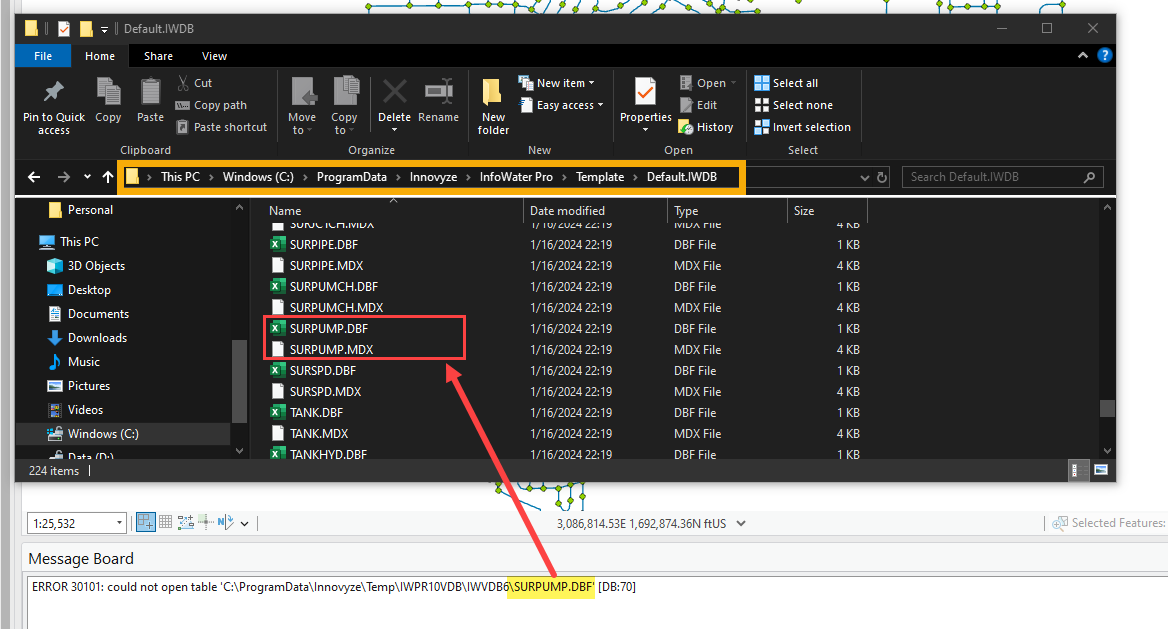Open the map scale 1:25,532 dropdown
Viewport: 1168px width, 629px height.
click(x=119, y=523)
